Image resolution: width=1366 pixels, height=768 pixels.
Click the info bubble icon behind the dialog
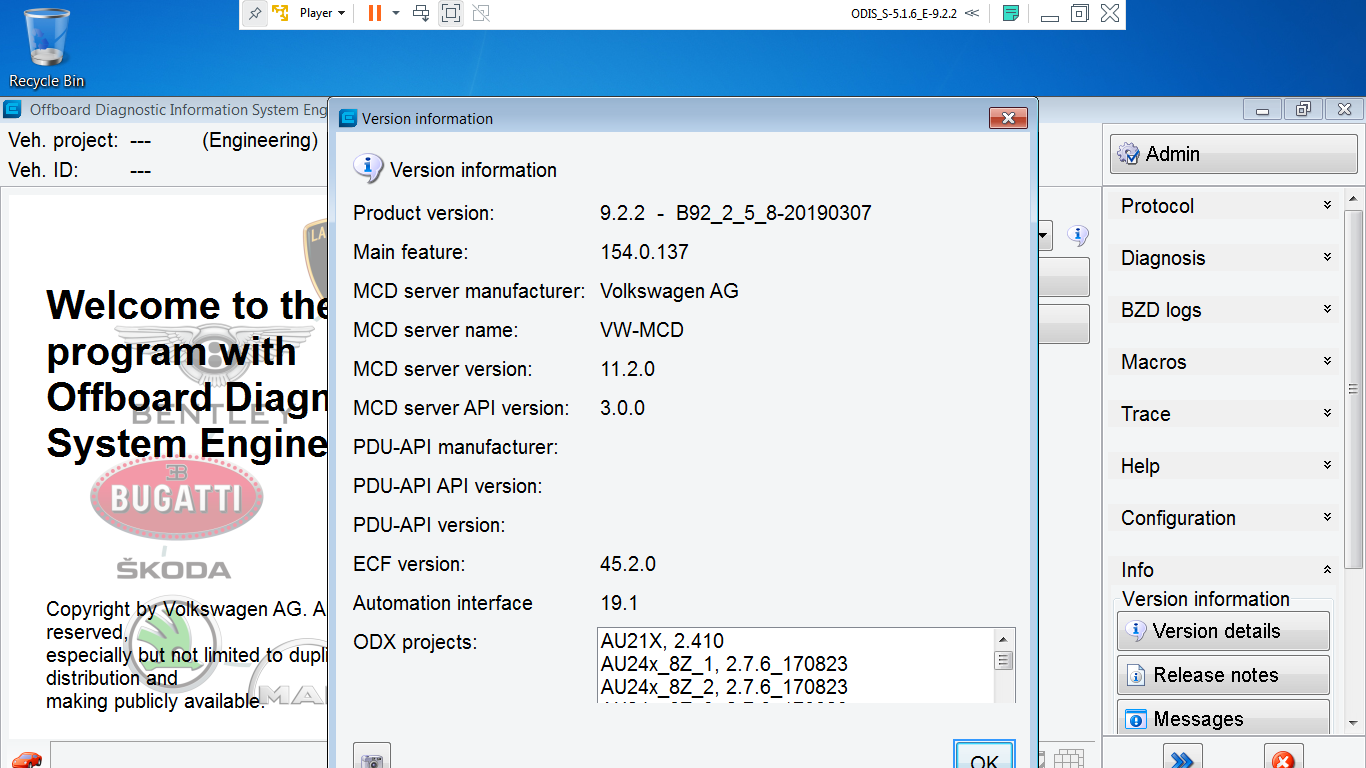pyautogui.click(x=1077, y=236)
